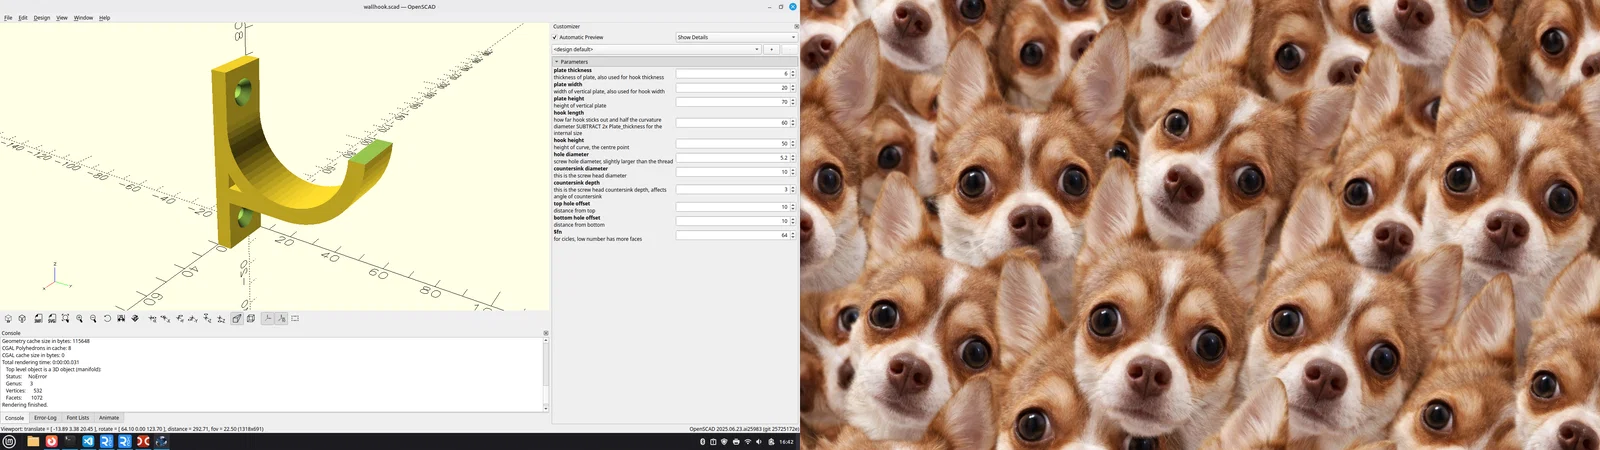Click the hook length value field
The image size is (1600, 450).
point(732,123)
